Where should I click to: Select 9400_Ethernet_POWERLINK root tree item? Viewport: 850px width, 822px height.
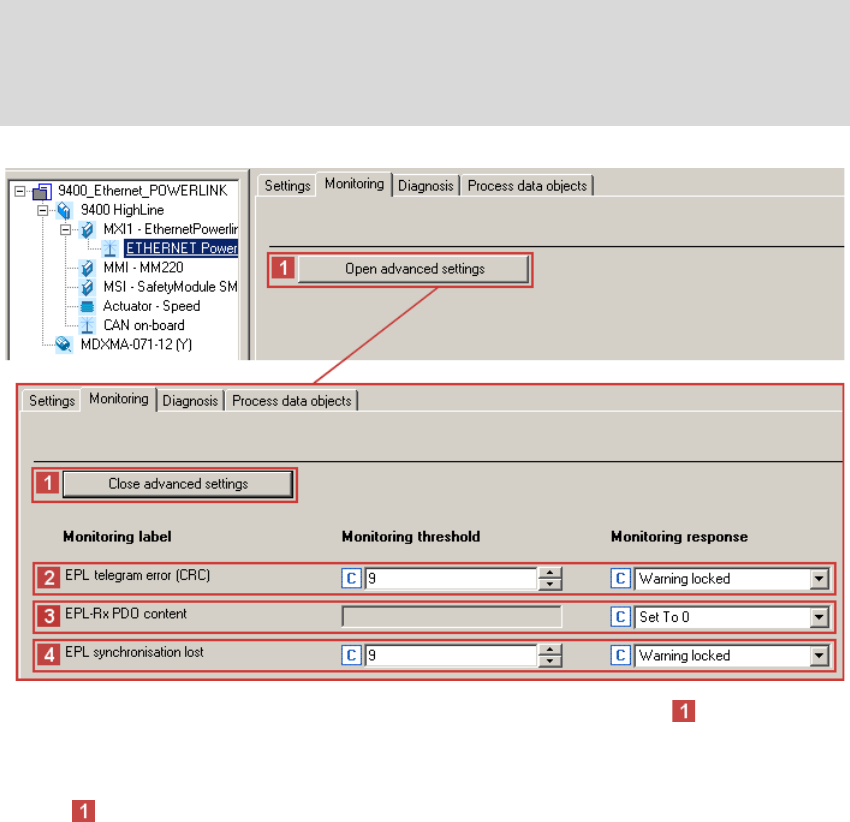pos(143,191)
